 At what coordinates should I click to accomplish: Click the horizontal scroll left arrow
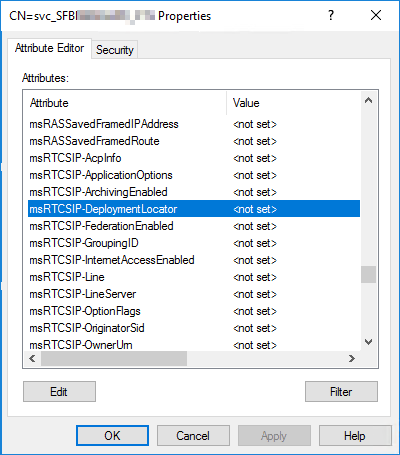pyautogui.click(x=32, y=359)
